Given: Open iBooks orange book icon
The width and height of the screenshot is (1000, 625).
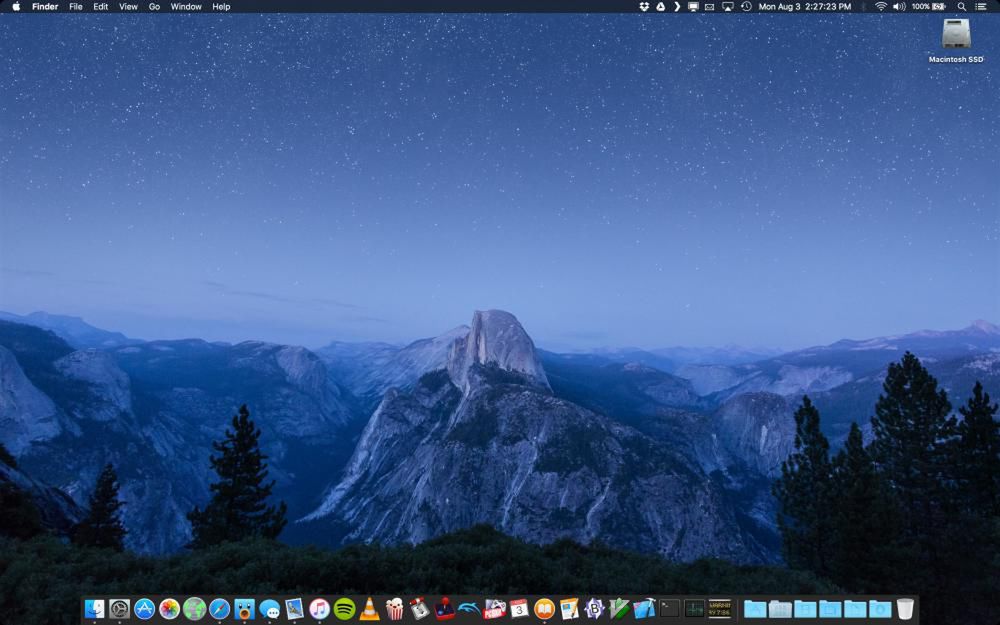Looking at the screenshot, I should pos(544,608).
